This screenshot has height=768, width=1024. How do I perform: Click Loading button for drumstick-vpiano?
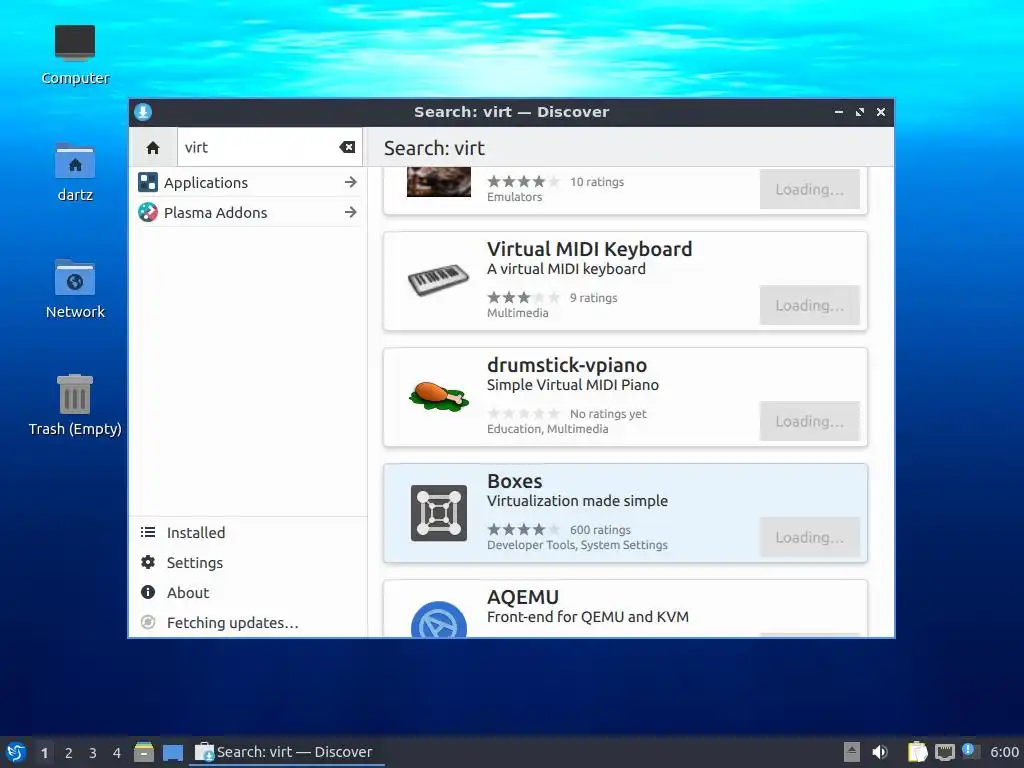coord(809,421)
